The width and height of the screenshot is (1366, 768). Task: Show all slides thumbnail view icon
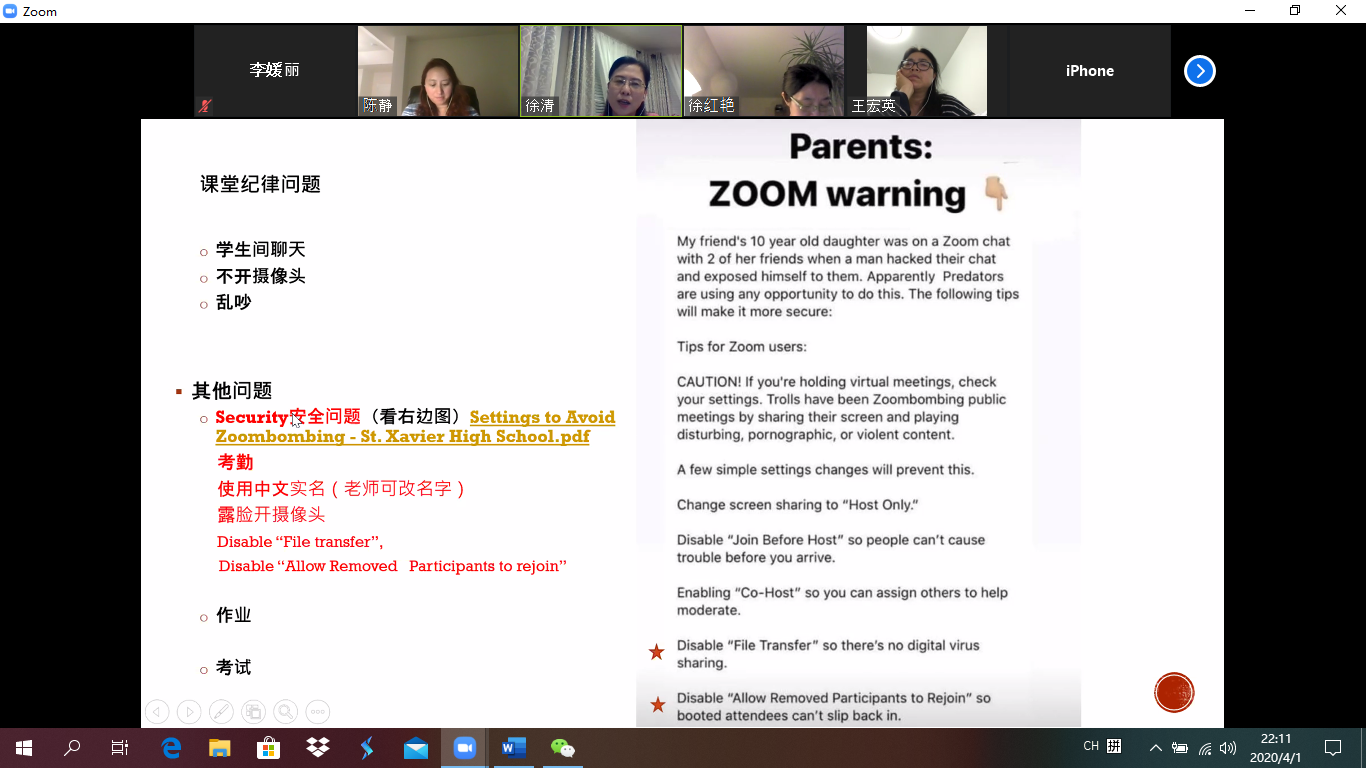253,712
